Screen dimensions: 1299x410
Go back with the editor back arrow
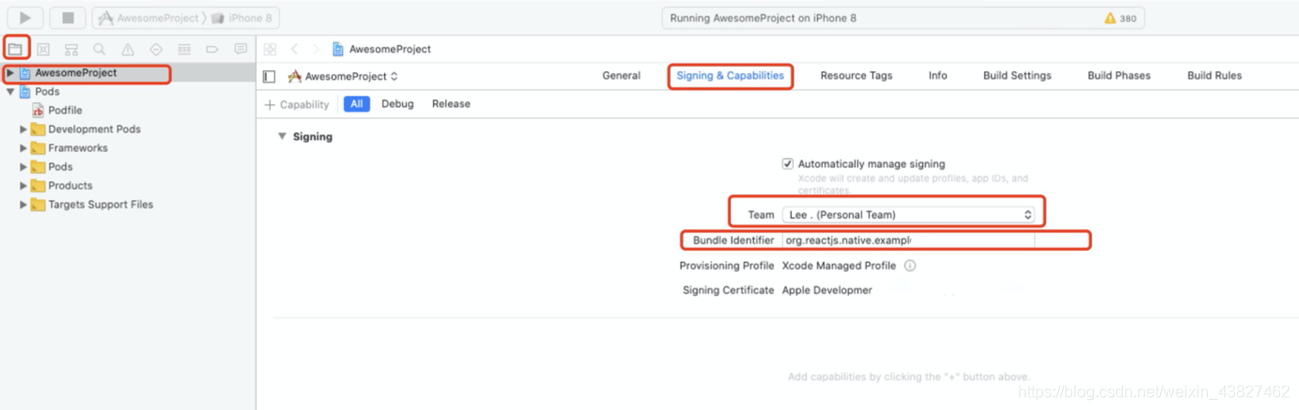(295, 49)
